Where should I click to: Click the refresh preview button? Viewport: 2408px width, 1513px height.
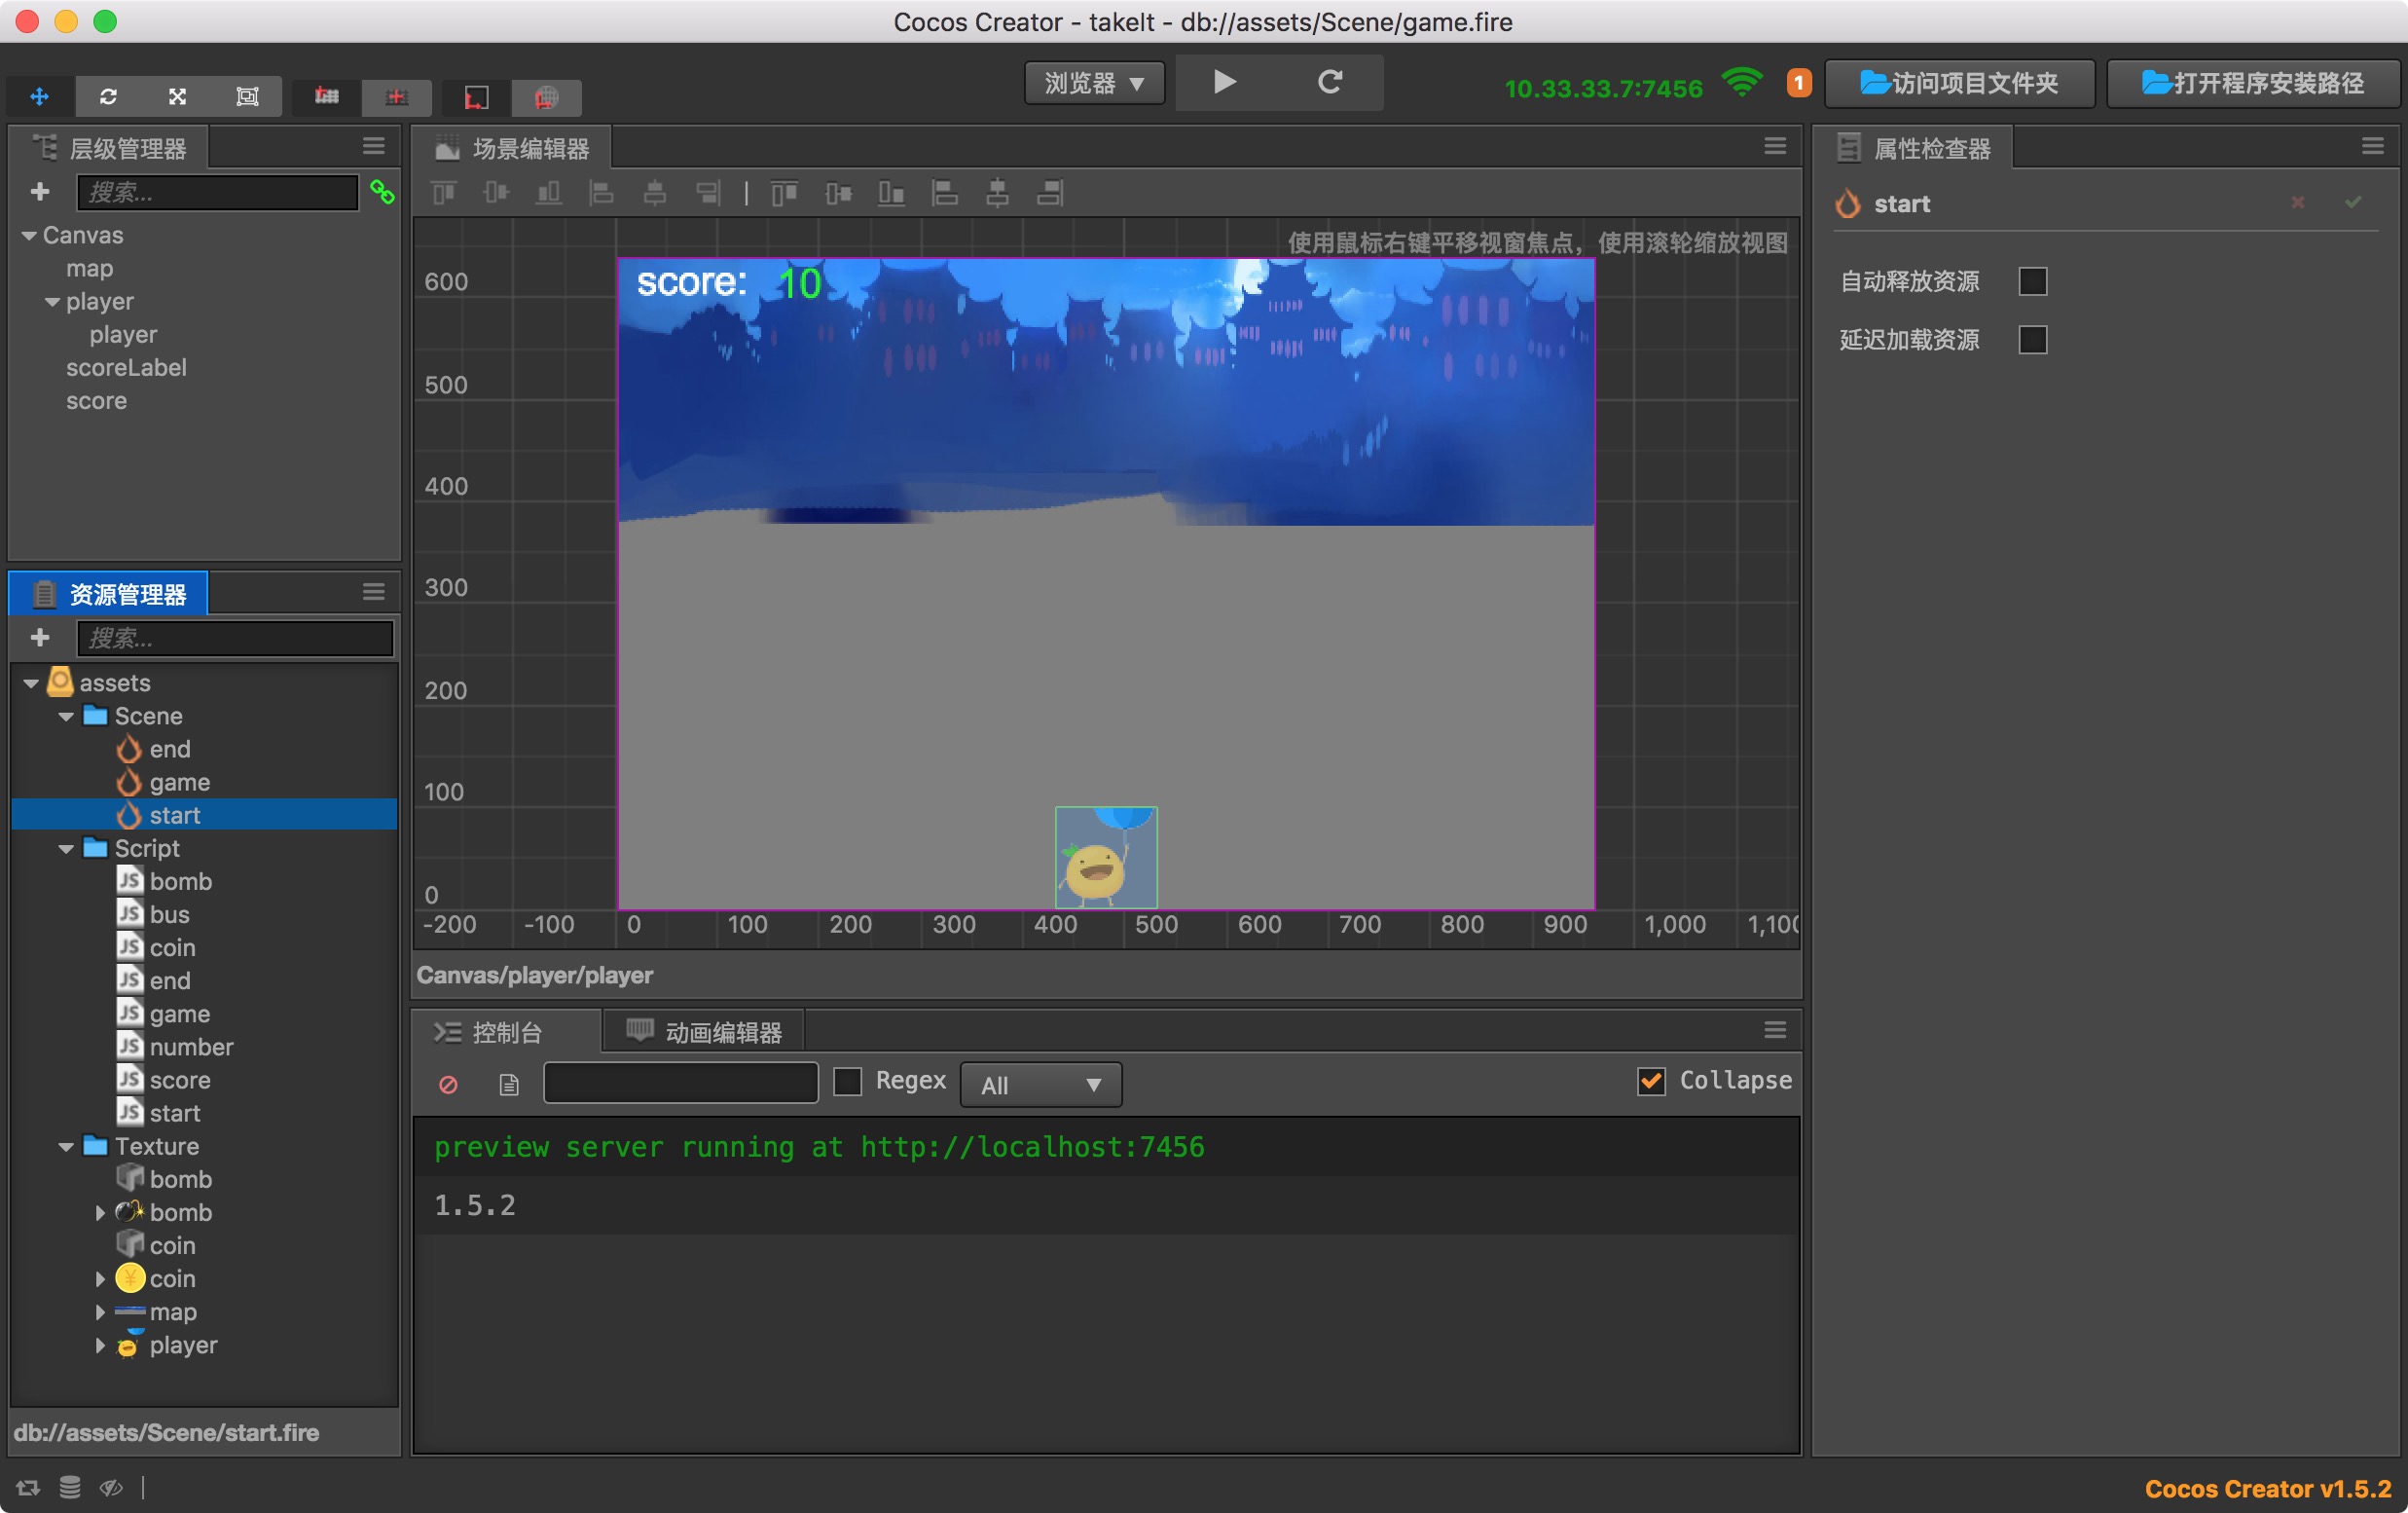click(x=1329, y=82)
